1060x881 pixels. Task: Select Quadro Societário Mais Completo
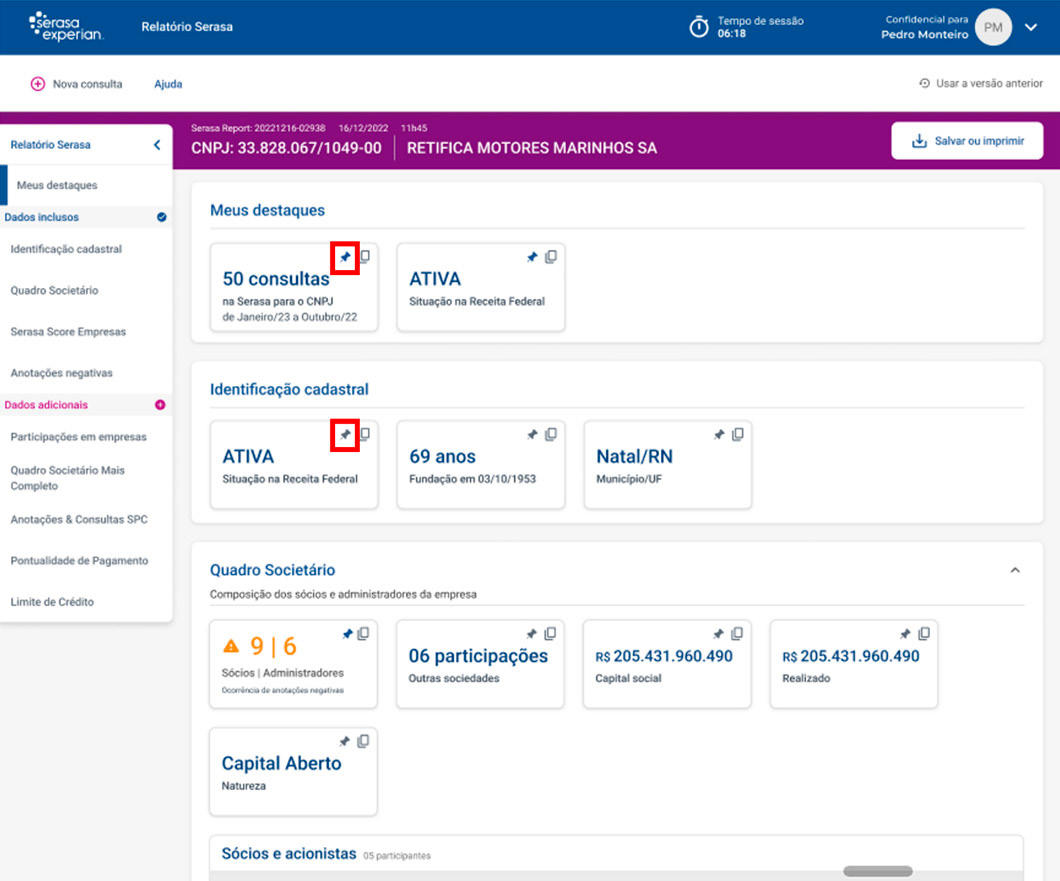coord(68,478)
